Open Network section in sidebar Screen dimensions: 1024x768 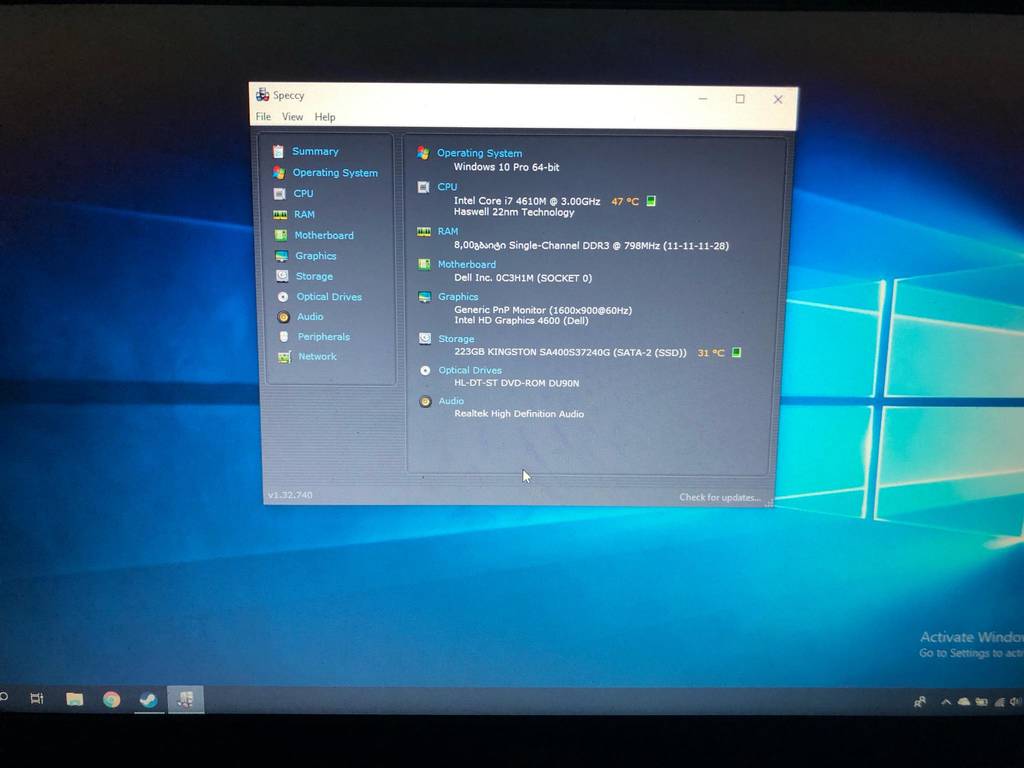pyautogui.click(x=317, y=357)
